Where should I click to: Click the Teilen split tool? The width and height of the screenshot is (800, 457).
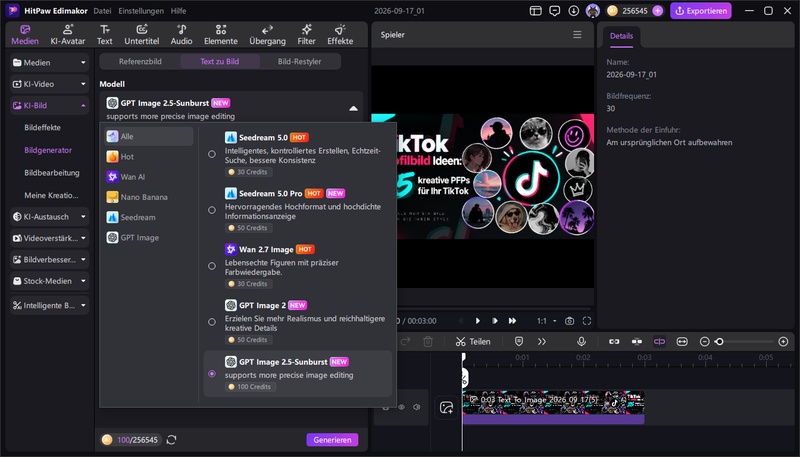pos(473,342)
